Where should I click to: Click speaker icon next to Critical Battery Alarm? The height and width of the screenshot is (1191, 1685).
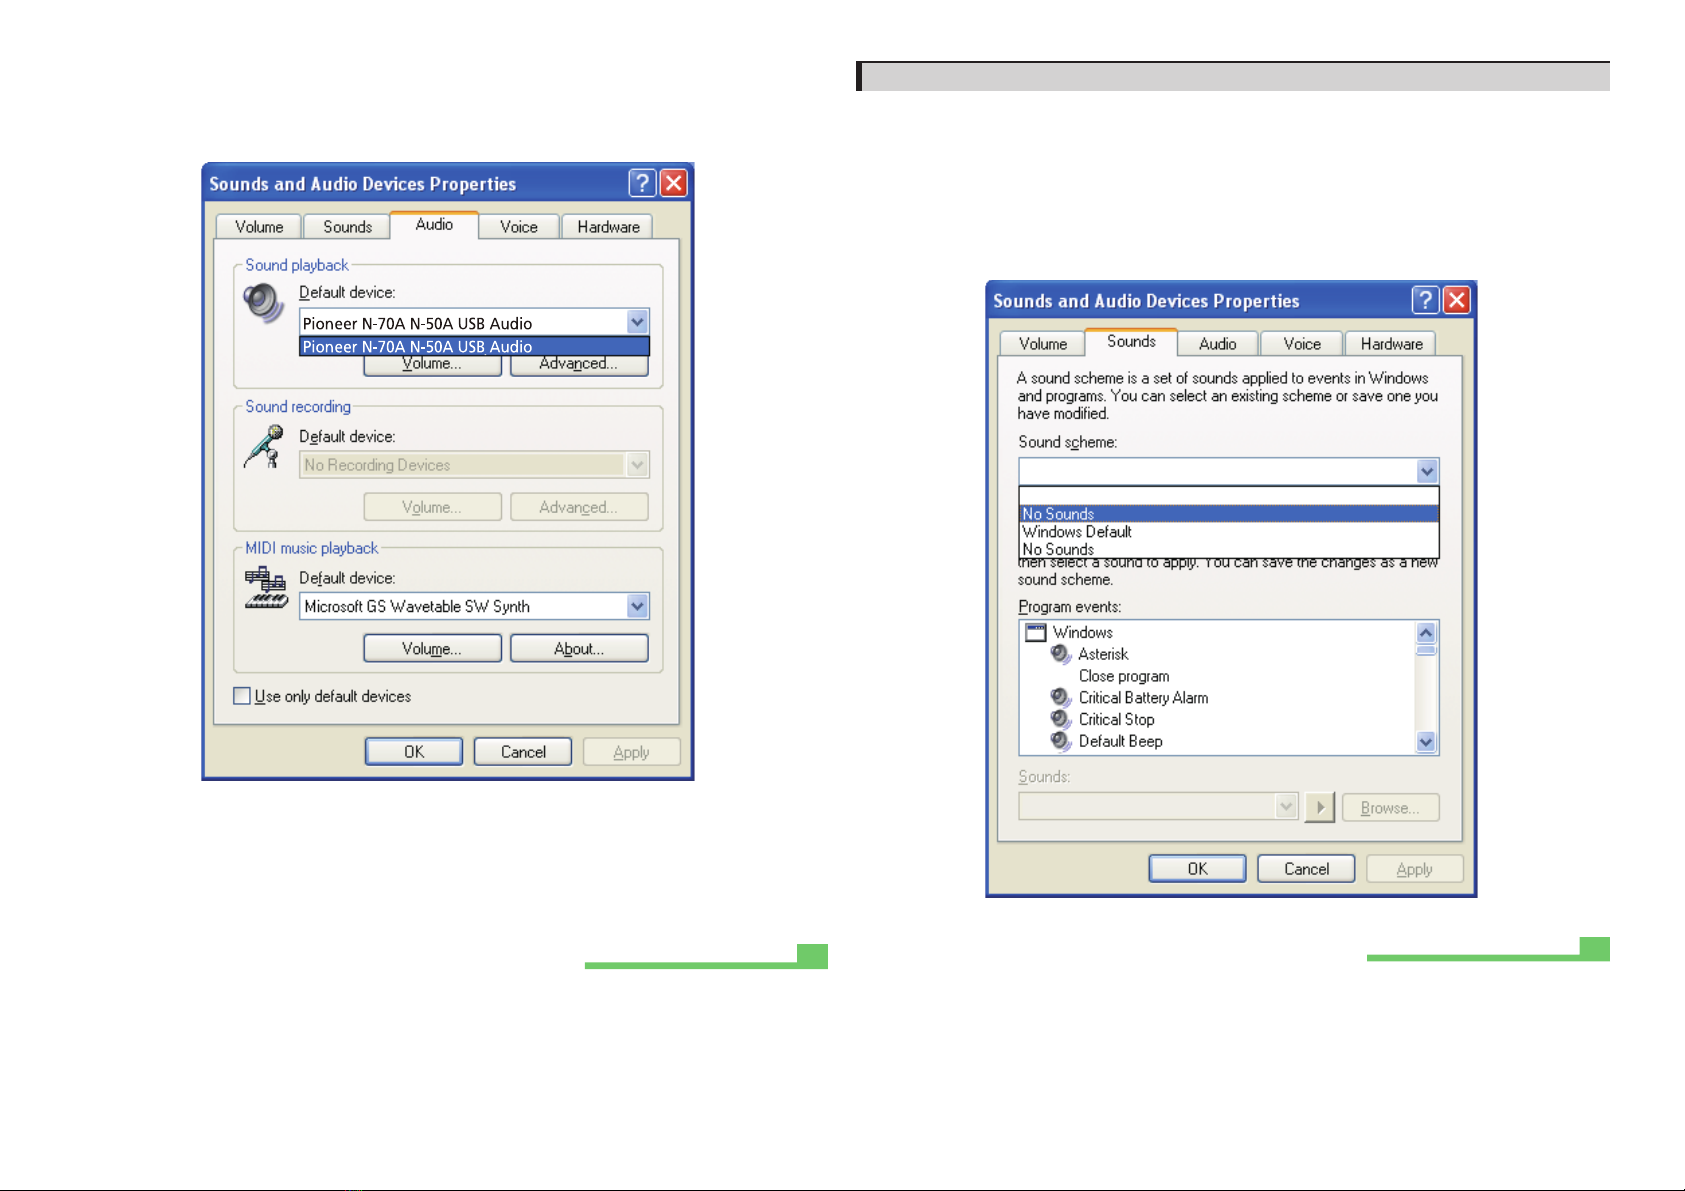[x=1061, y=698]
